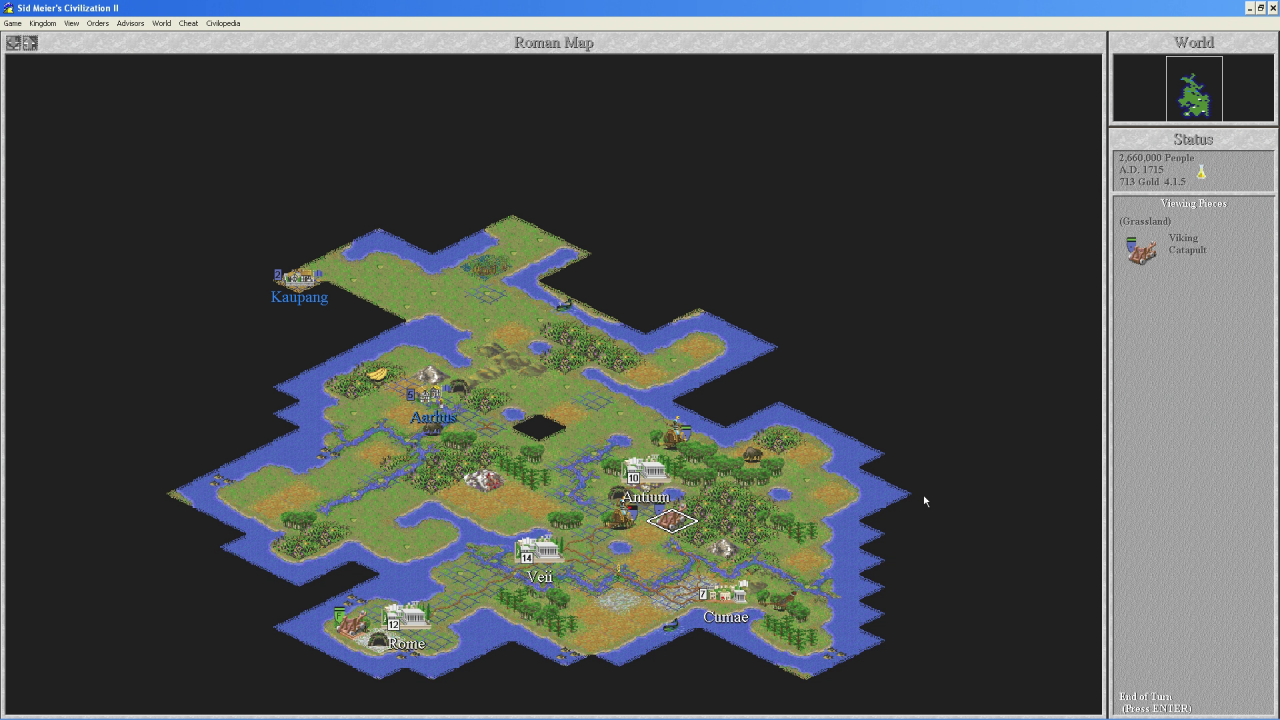1280x720 pixels.
Task: Click the World panel title
Action: point(1194,43)
